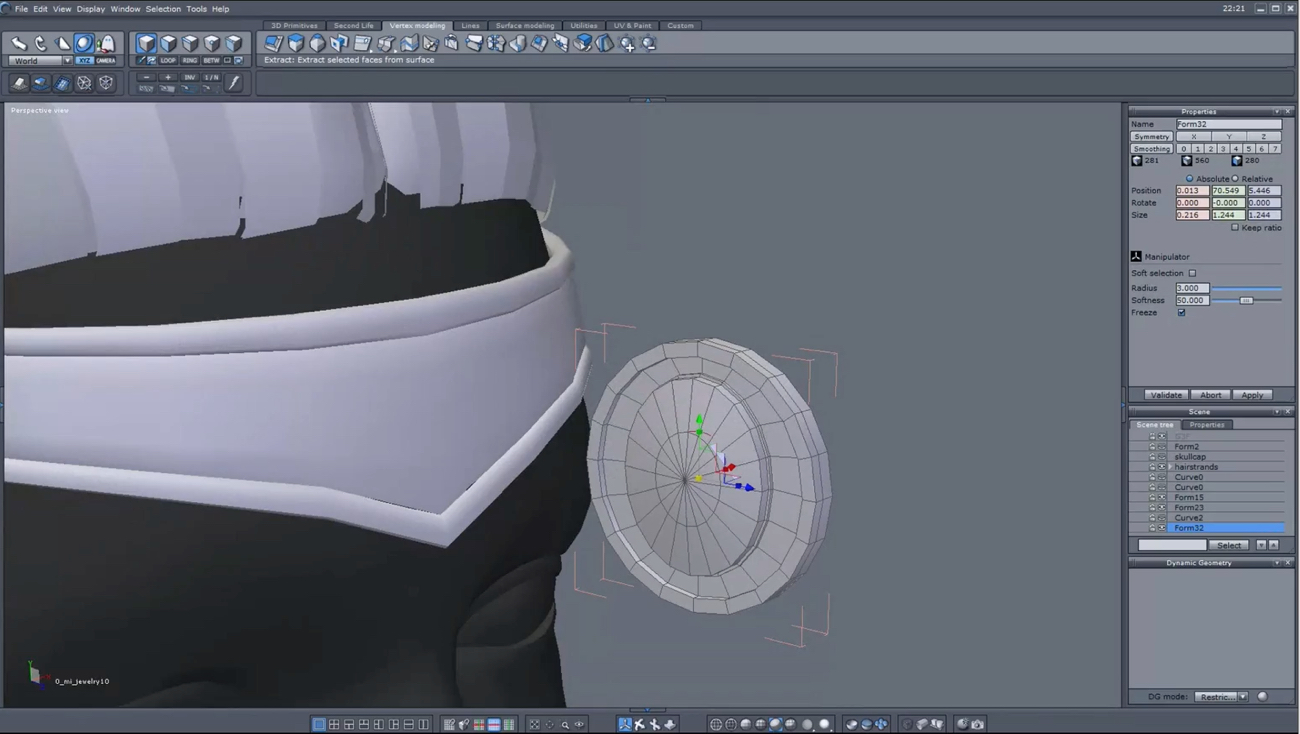Select the Relative radio button
Viewport: 1300px width, 734px height.
(x=1235, y=179)
